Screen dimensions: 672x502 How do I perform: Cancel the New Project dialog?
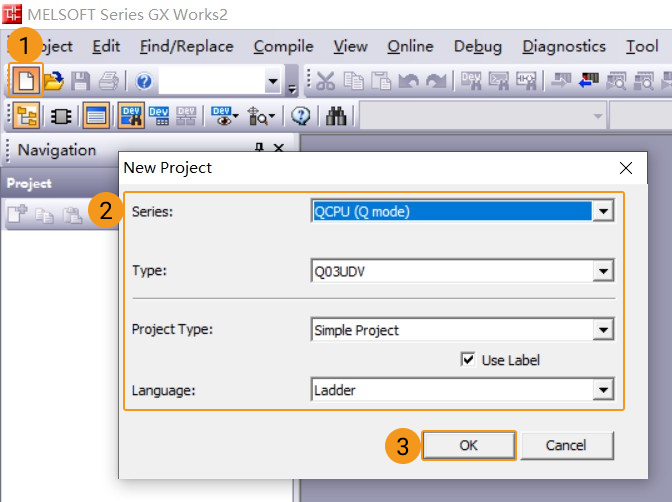(567, 445)
